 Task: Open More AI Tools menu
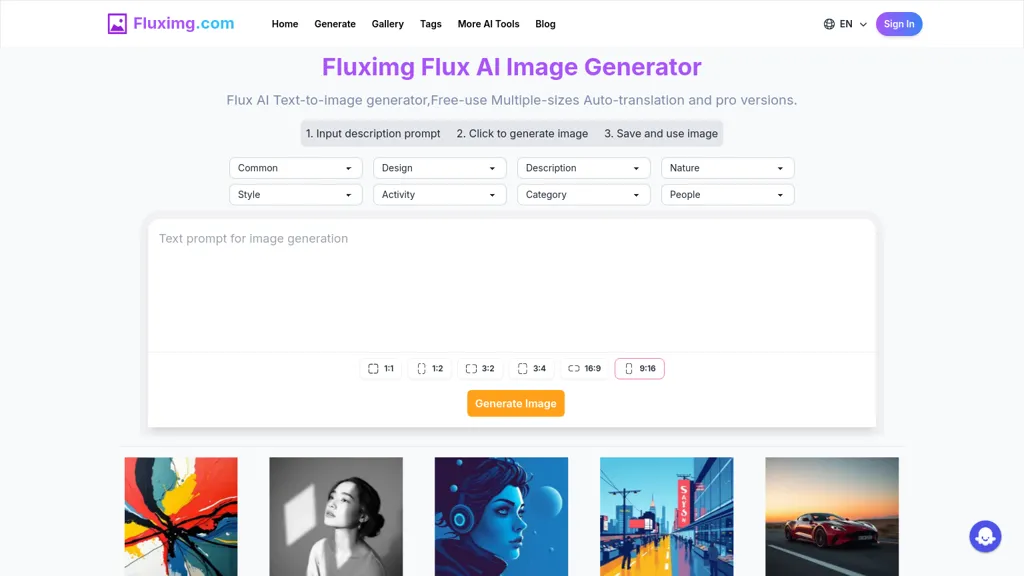tap(488, 24)
